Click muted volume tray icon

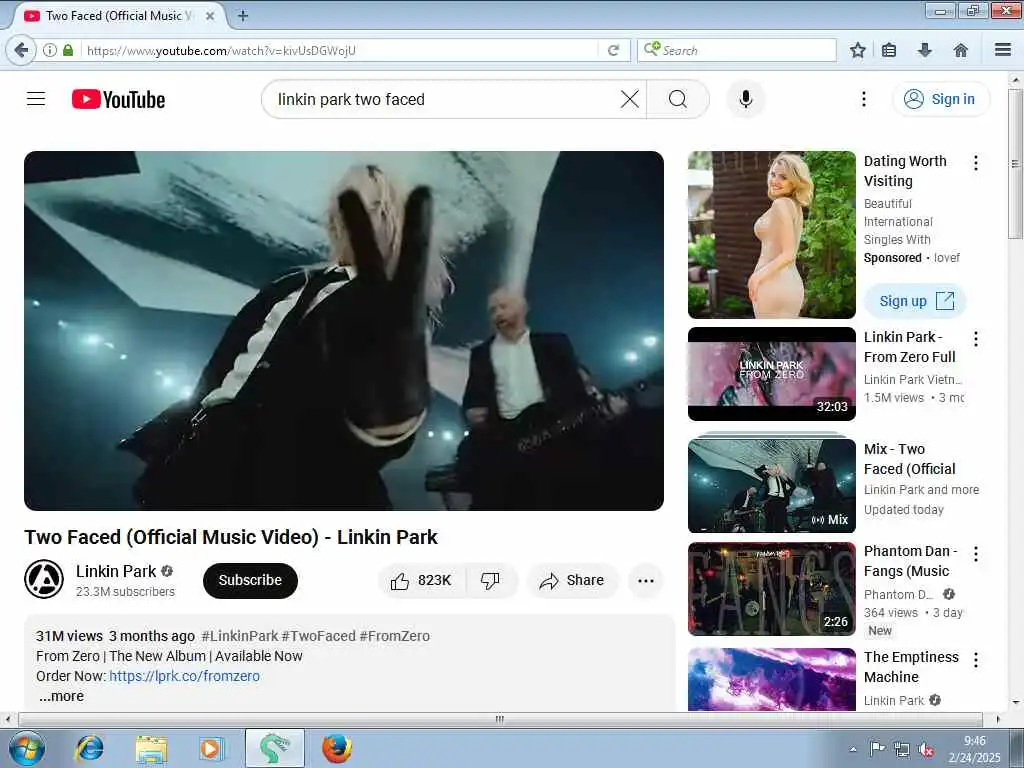925,750
